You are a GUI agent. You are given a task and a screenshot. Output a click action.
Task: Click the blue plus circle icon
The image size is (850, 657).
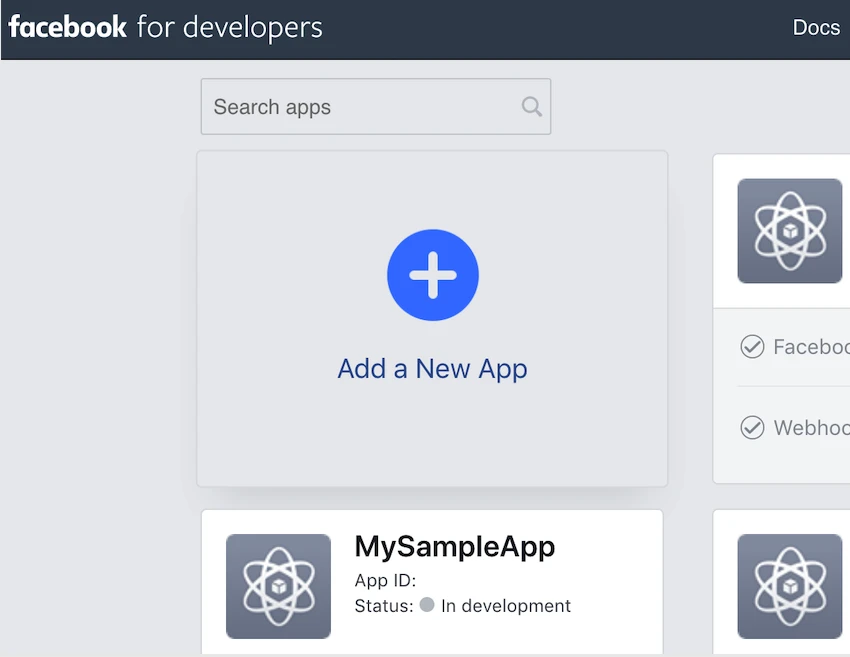click(433, 275)
